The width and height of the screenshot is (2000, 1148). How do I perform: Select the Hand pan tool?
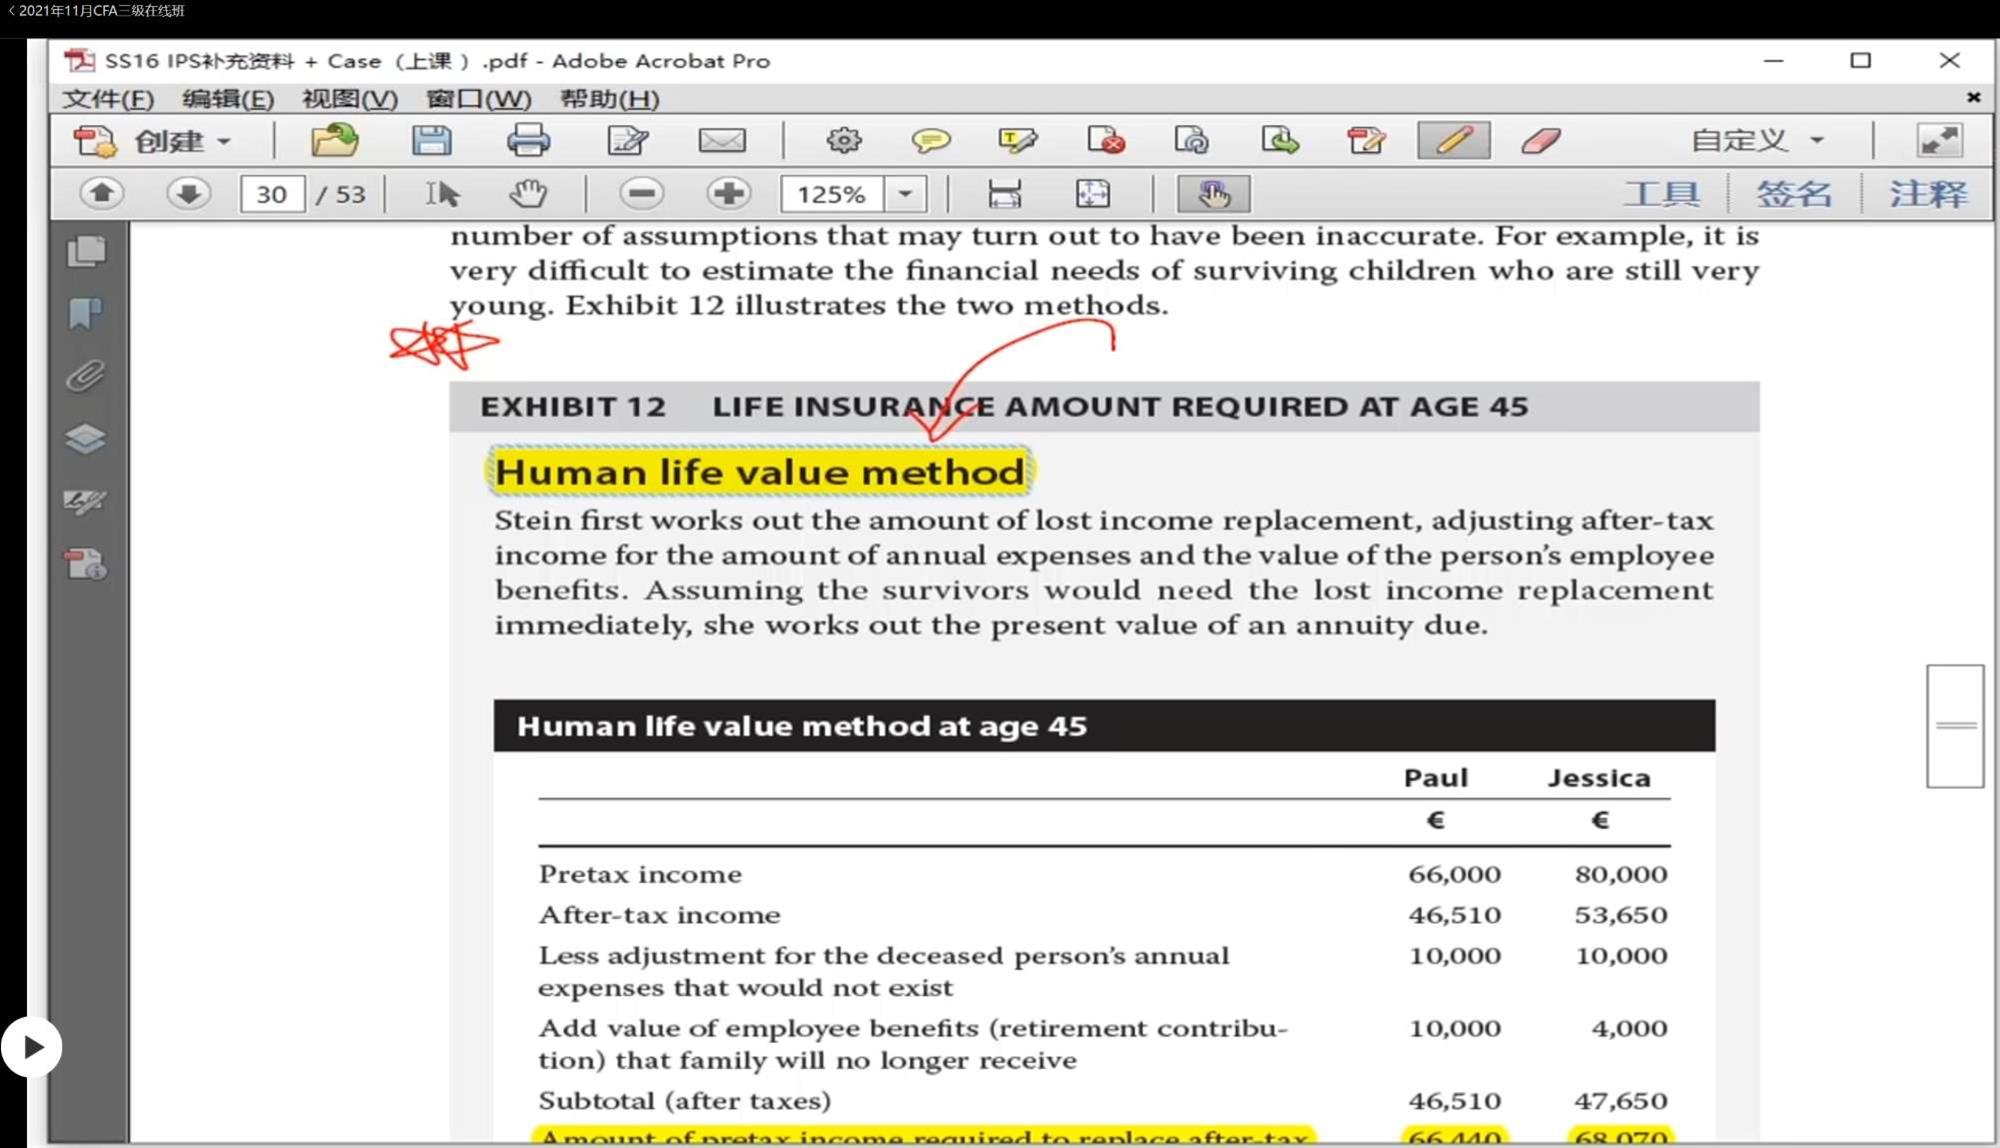(528, 193)
